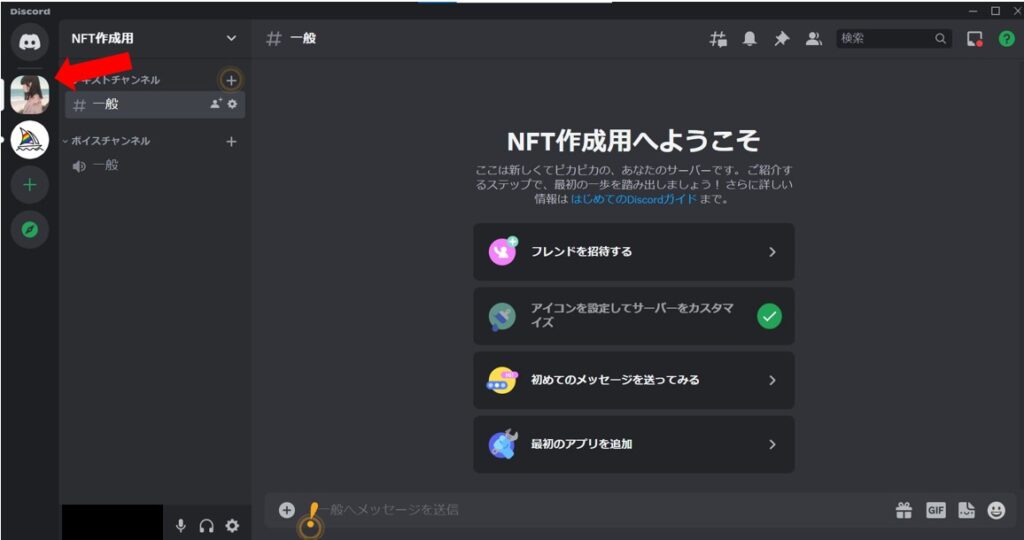The height and width of the screenshot is (540, 1024).
Task: Click the search magnifier icon
Action: [x=940, y=39]
